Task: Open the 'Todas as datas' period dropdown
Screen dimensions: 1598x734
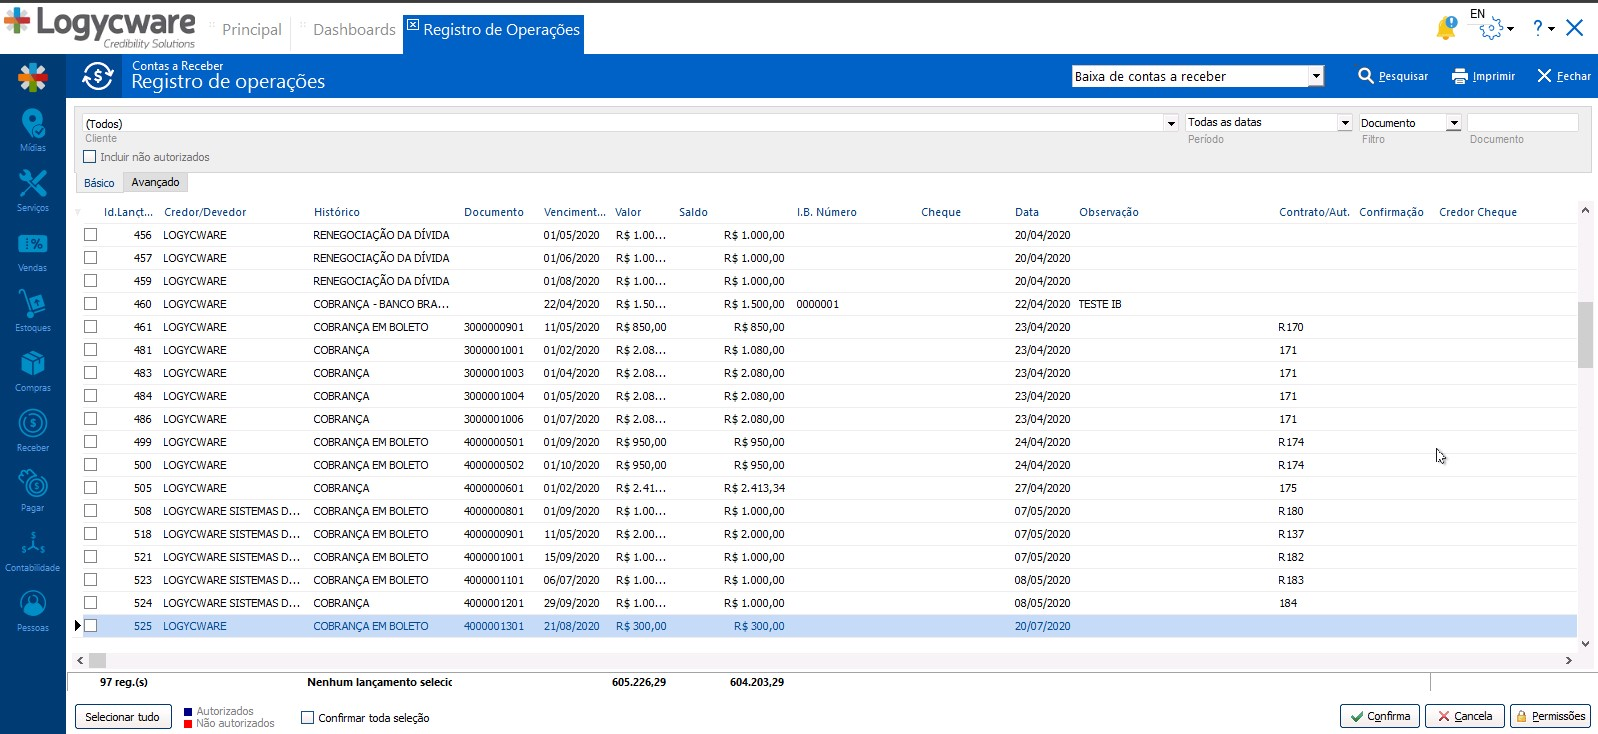Action: [1344, 123]
